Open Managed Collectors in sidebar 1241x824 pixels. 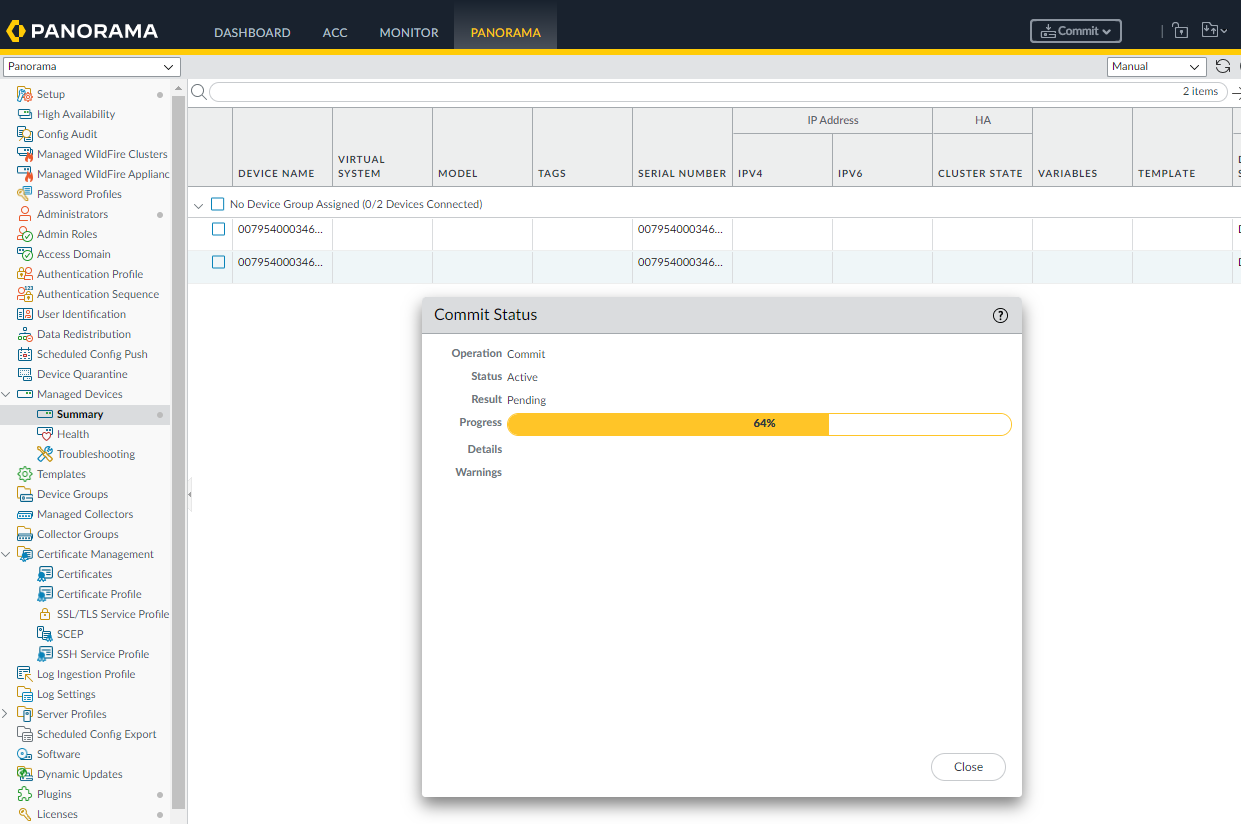(85, 514)
